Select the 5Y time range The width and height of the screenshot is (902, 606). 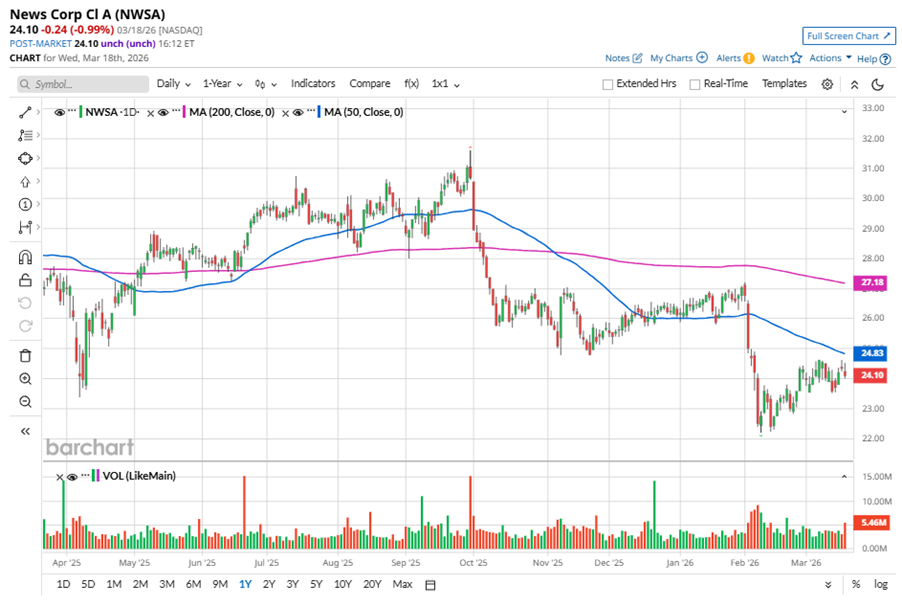[x=316, y=584]
